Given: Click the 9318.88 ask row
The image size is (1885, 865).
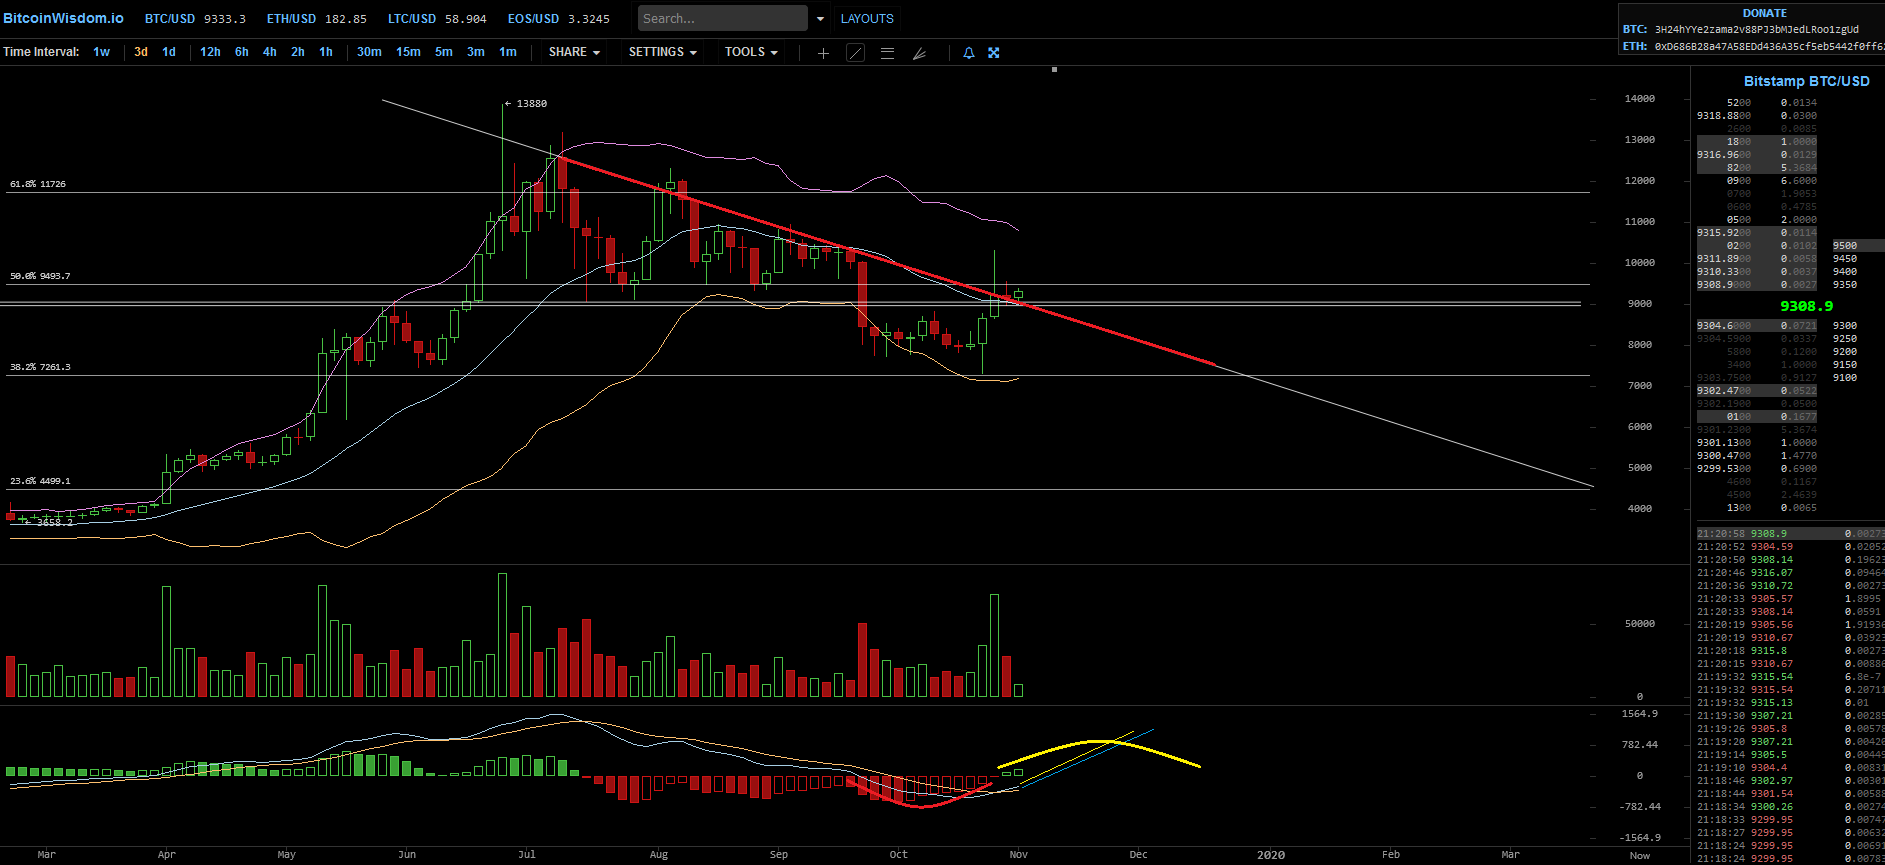Looking at the screenshot, I should click(x=1757, y=116).
